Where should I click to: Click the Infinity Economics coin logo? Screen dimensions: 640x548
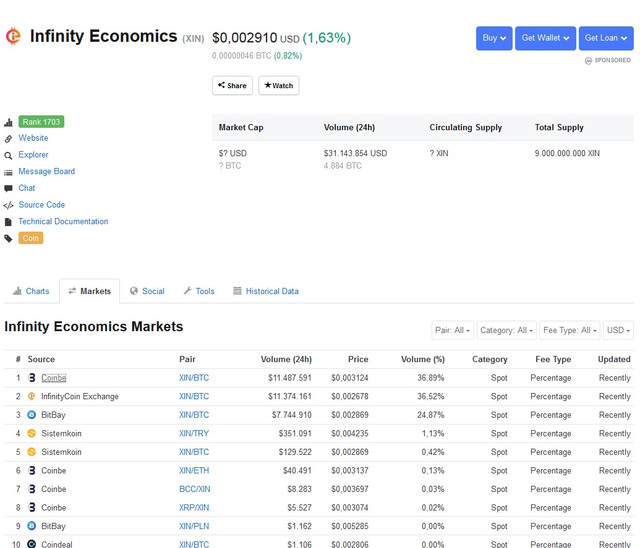click(13, 36)
